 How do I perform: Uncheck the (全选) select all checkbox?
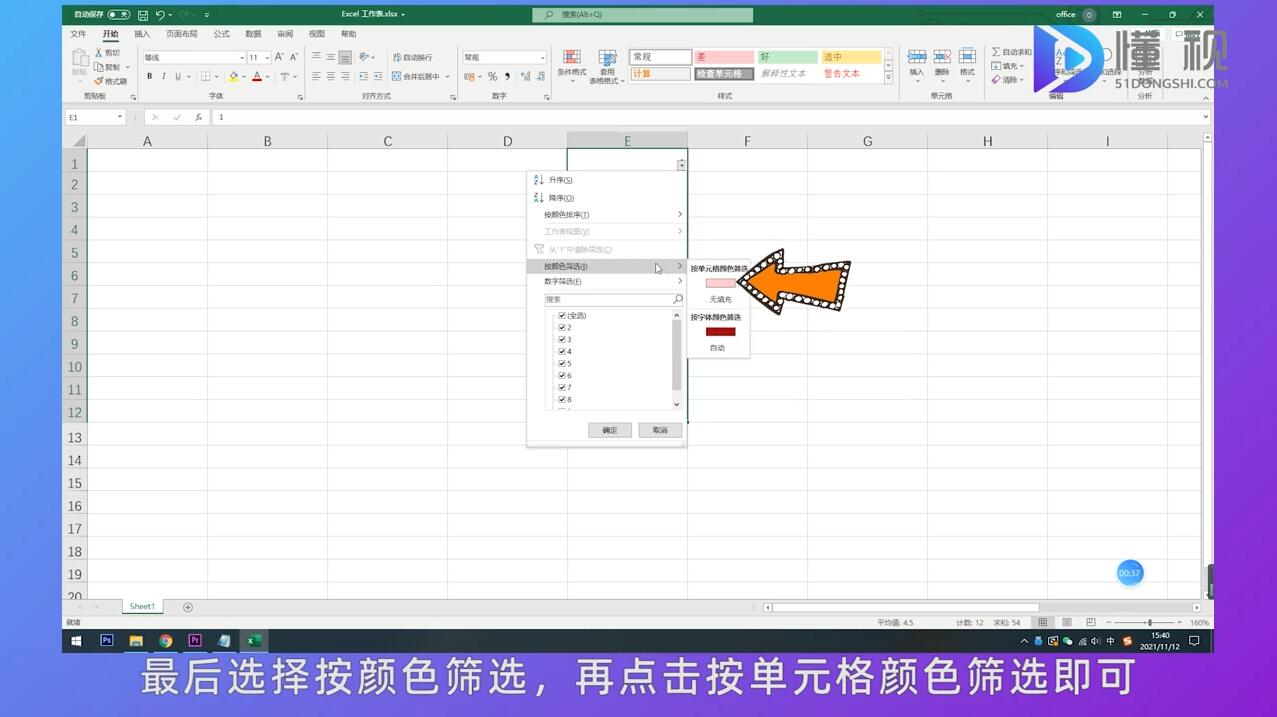[562, 316]
